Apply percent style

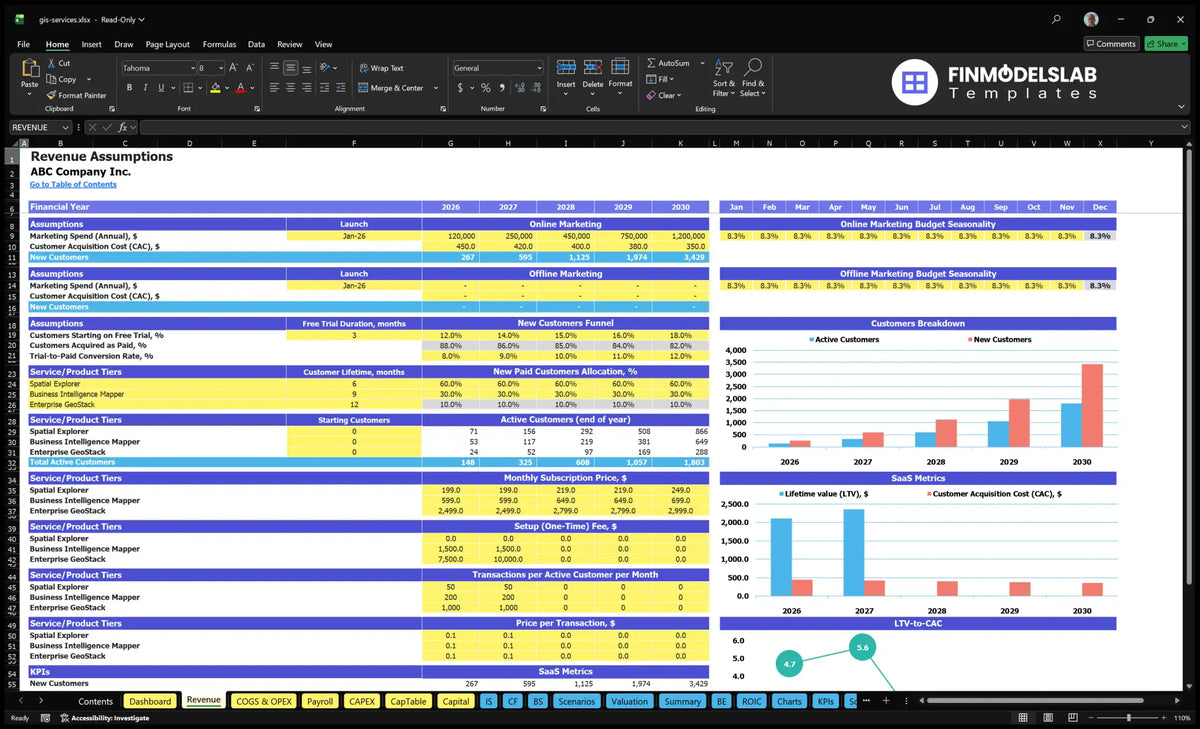pos(486,88)
